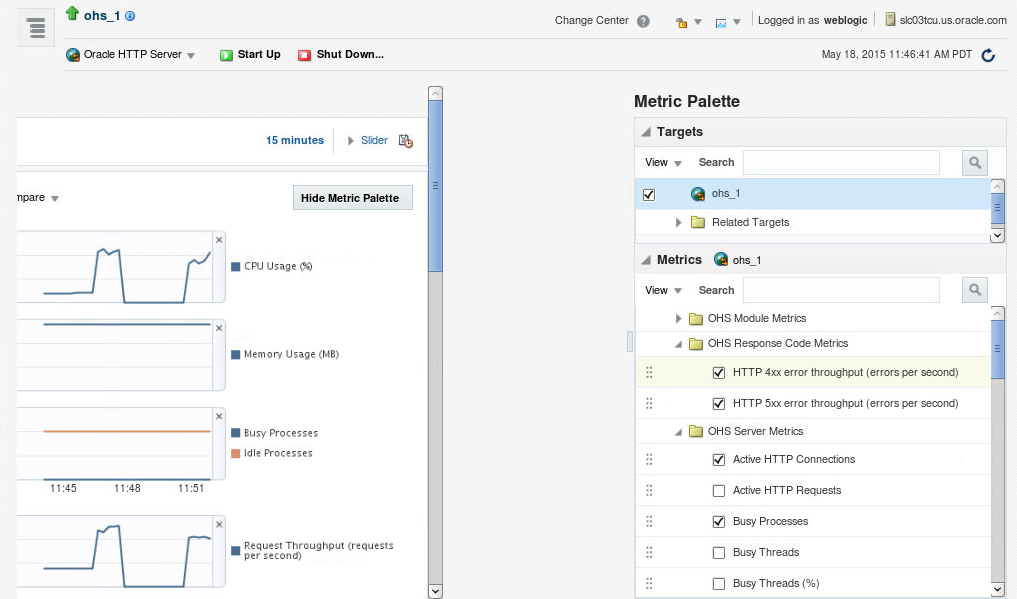Click the Change Center label
The height and width of the screenshot is (599, 1017).
[x=592, y=21]
